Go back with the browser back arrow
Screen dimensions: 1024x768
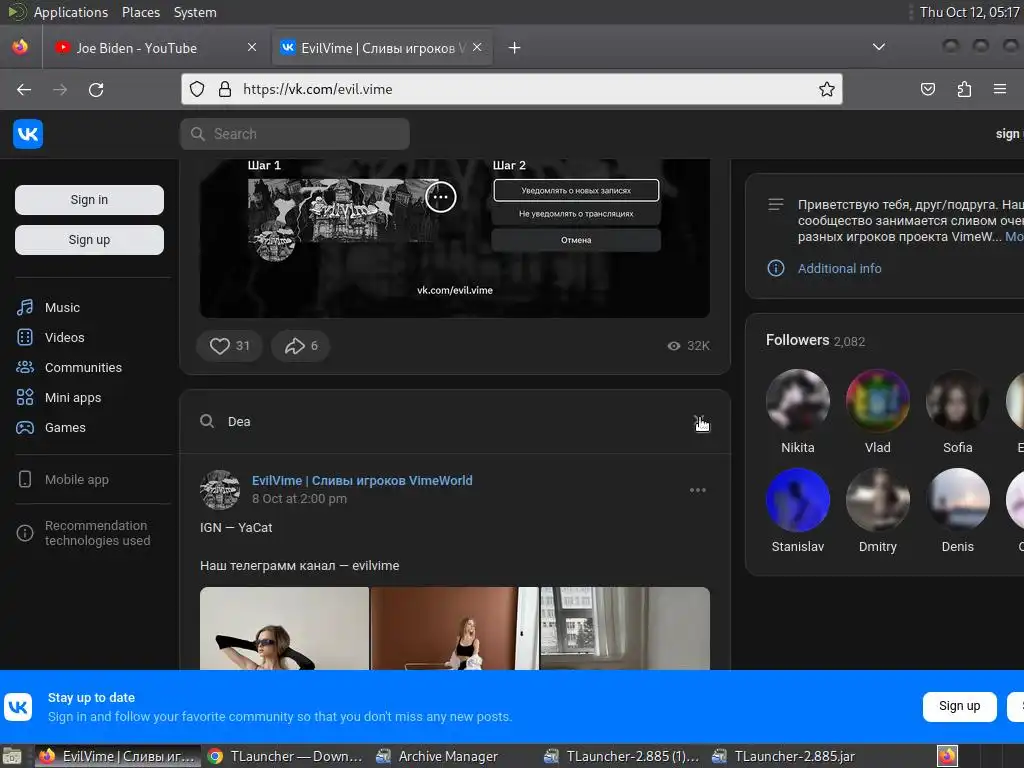[x=24, y=89]
